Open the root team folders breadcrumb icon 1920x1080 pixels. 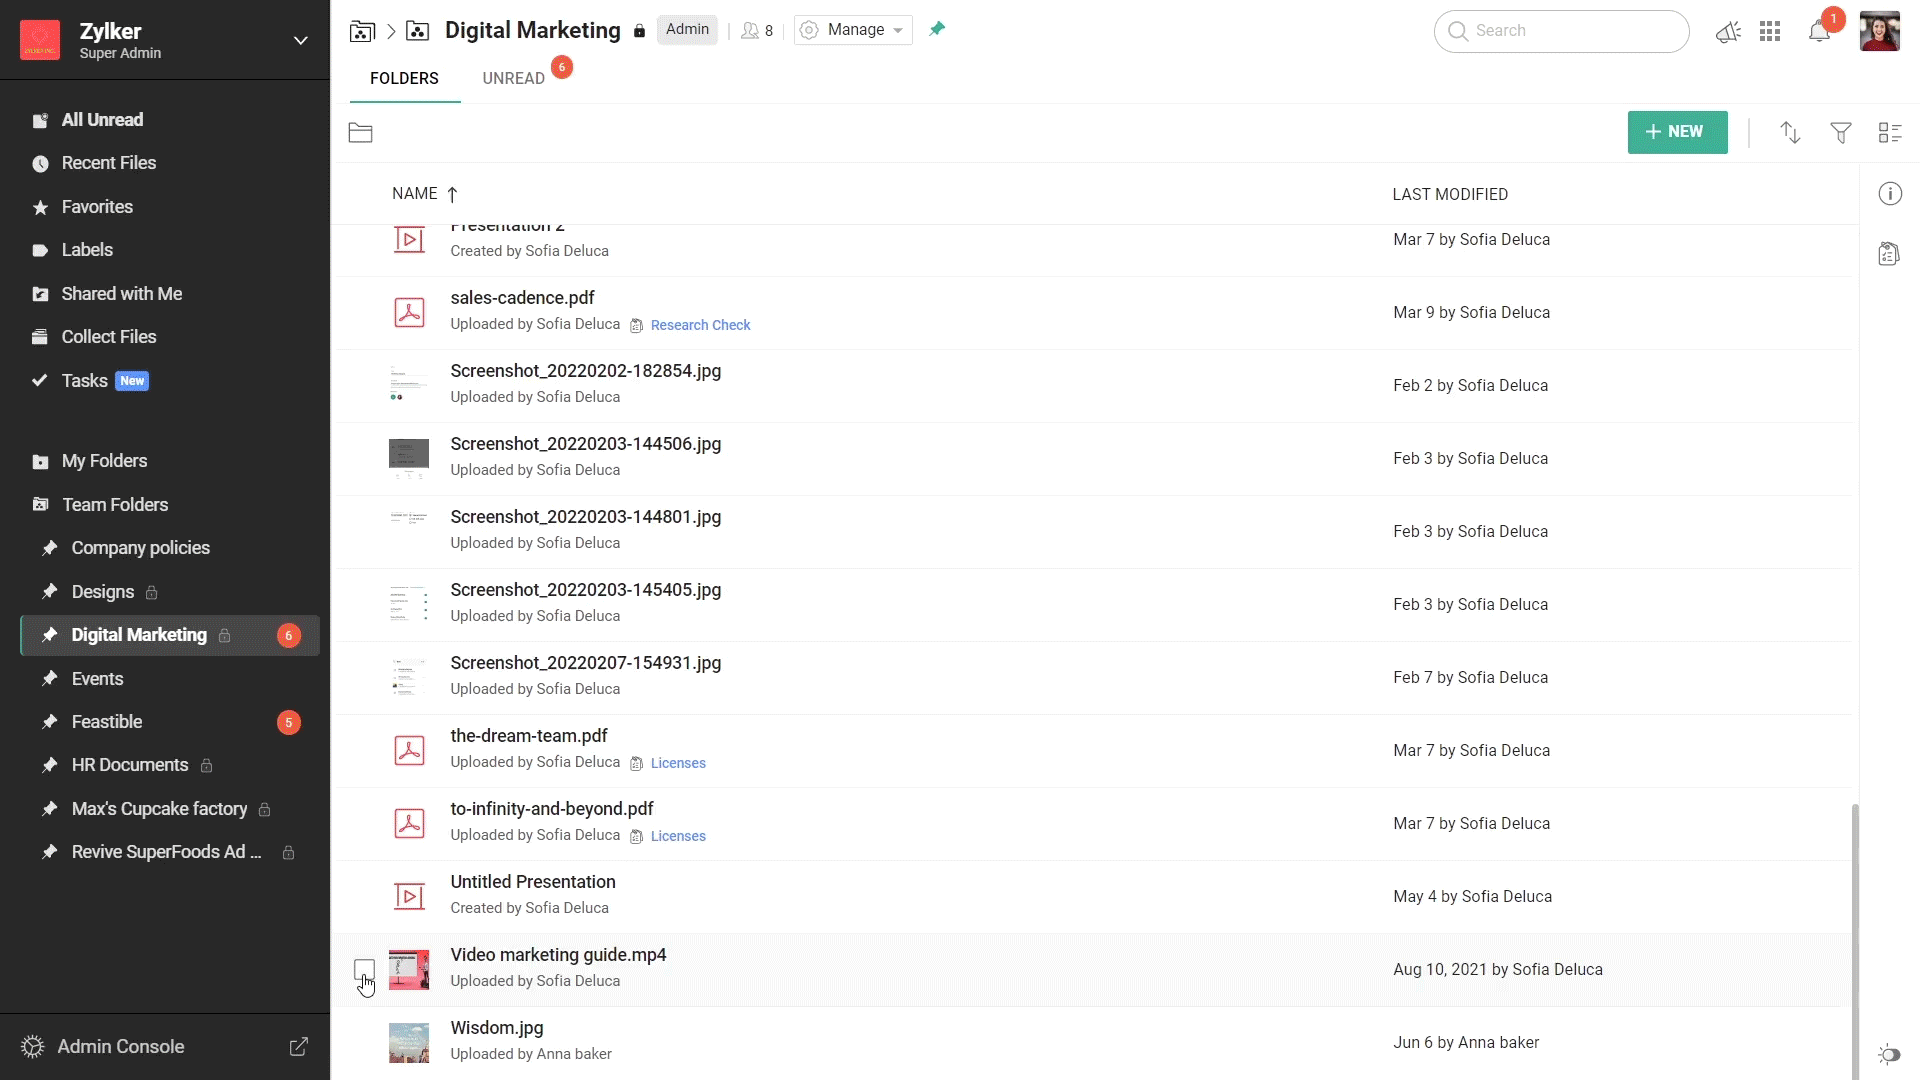pyautogui.click(x=362, y=31)
